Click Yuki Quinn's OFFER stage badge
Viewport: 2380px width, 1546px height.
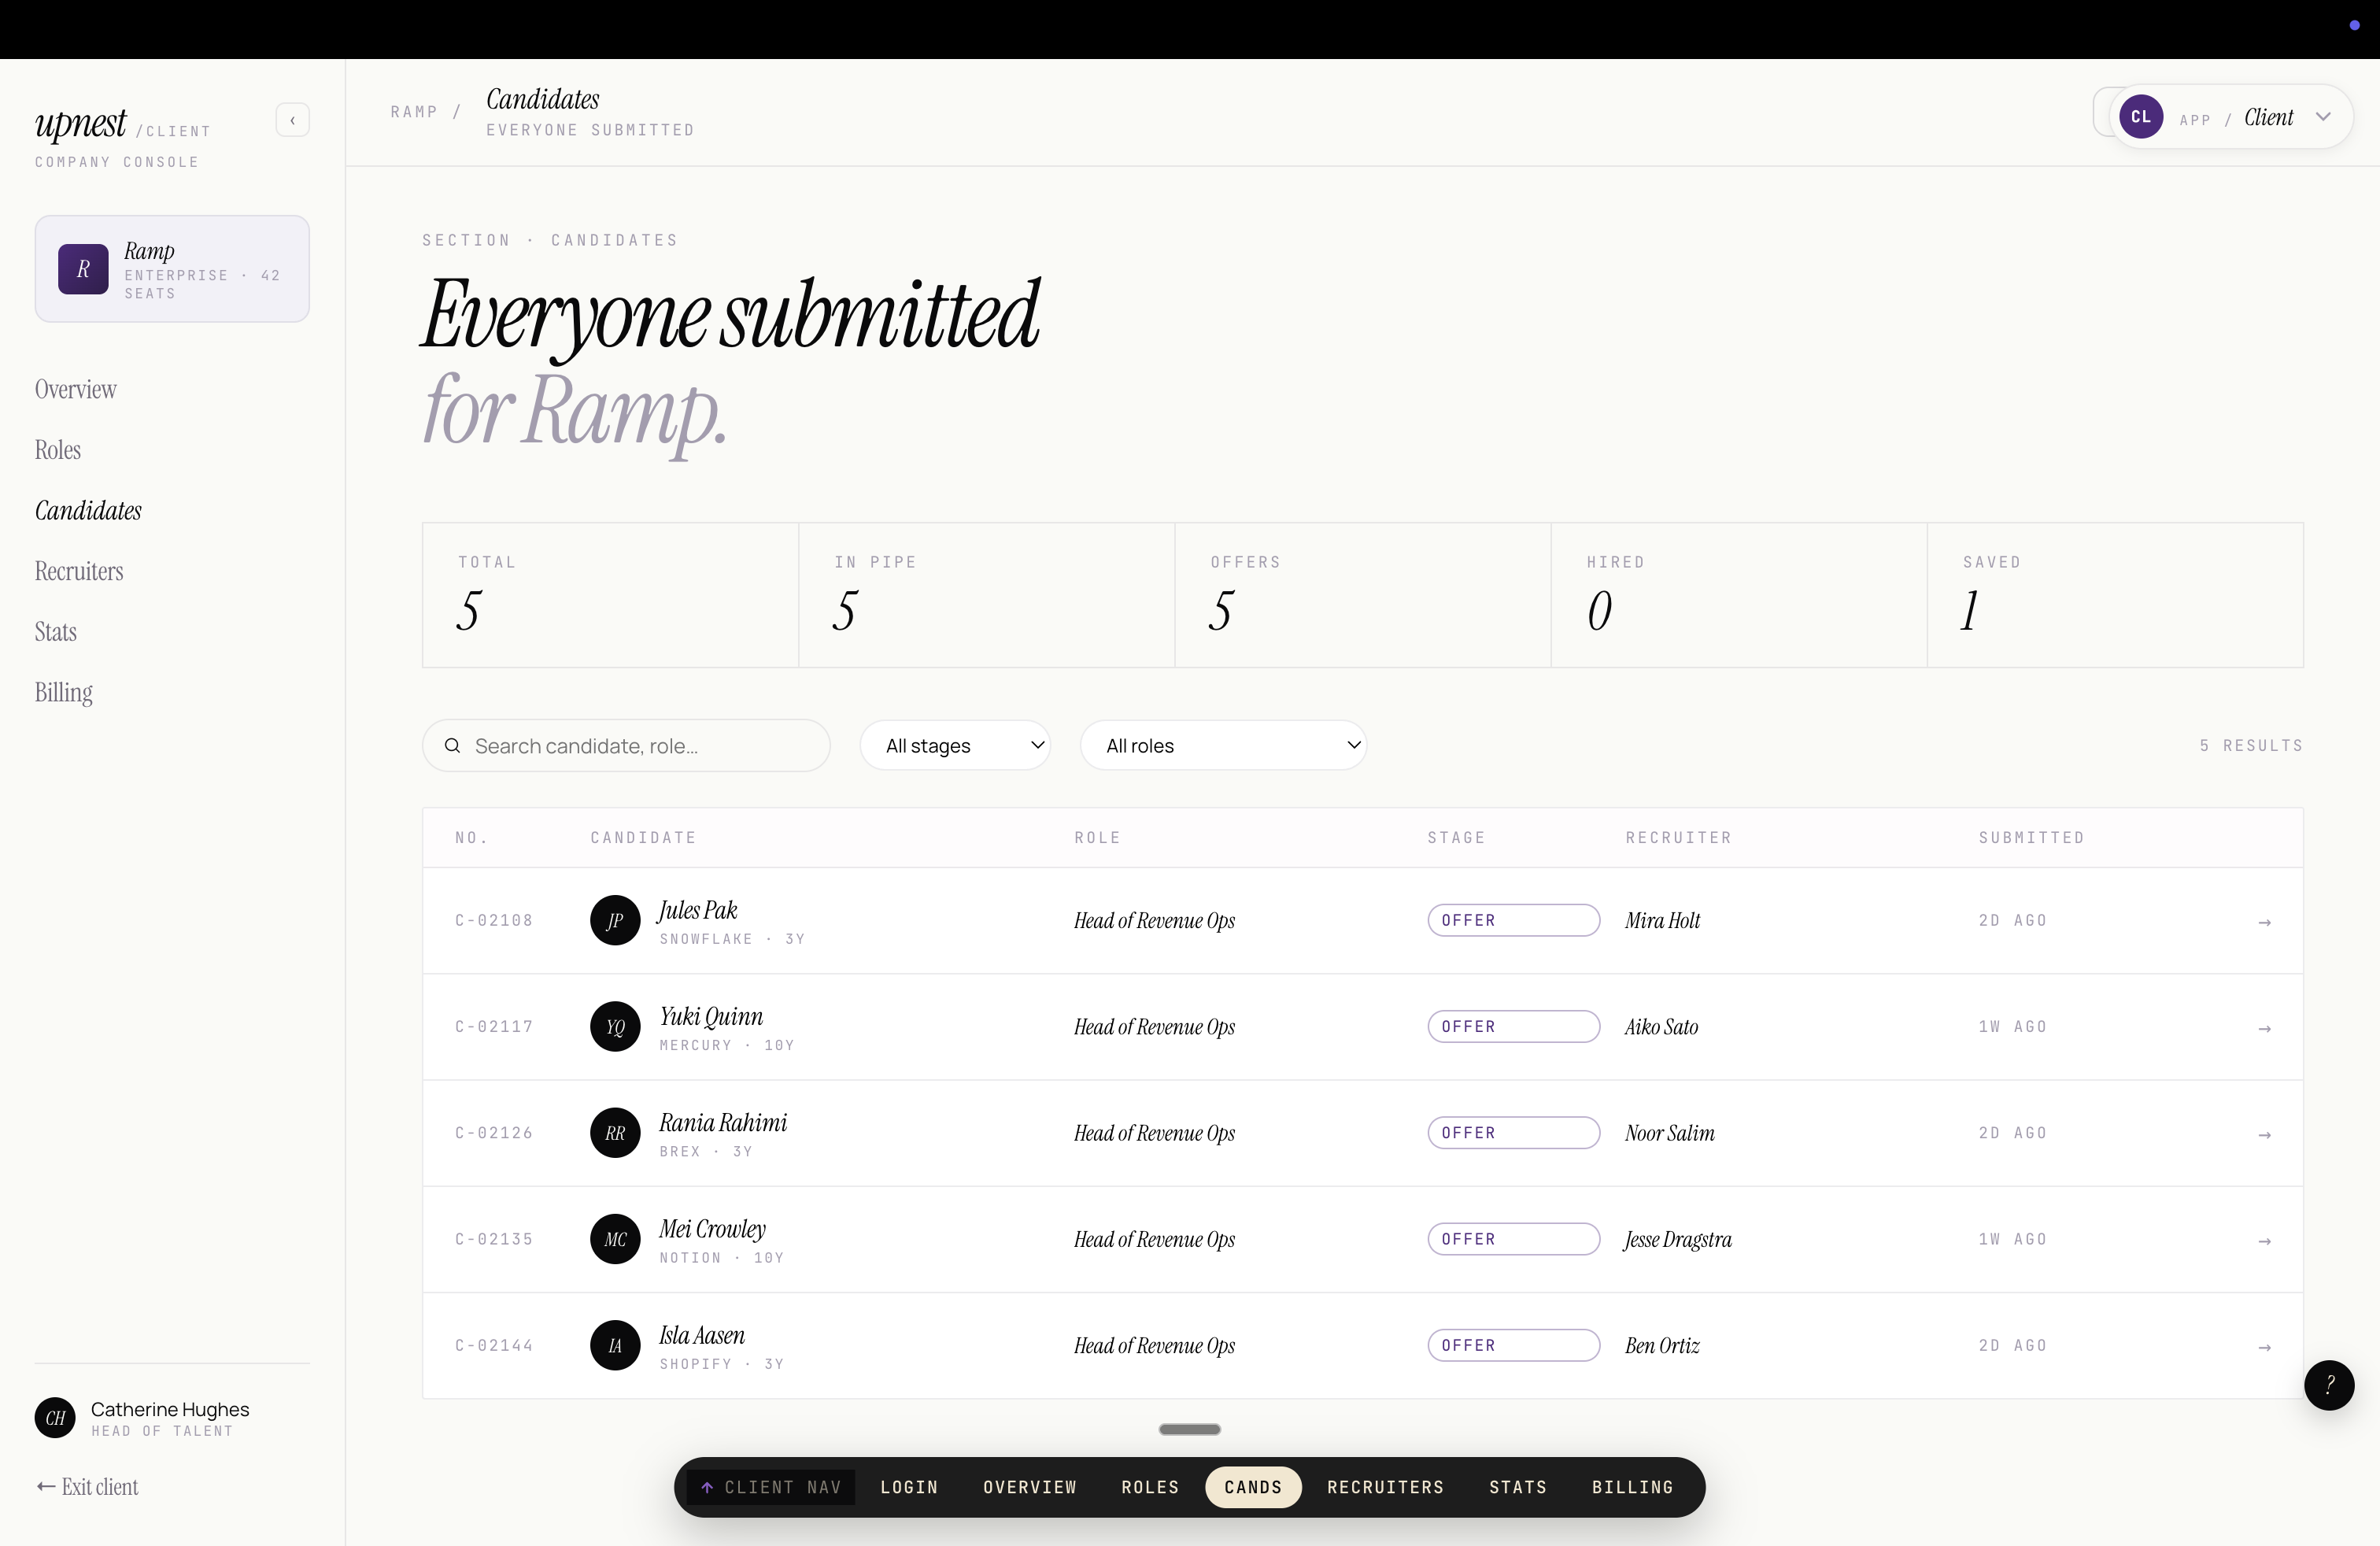1513,1027
